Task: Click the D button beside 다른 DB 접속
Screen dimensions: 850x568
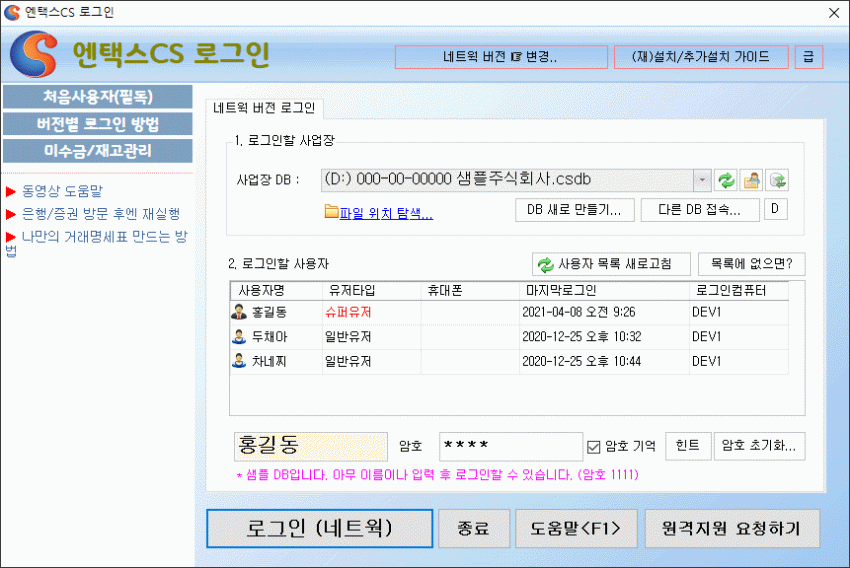Action: pos(775,209)
